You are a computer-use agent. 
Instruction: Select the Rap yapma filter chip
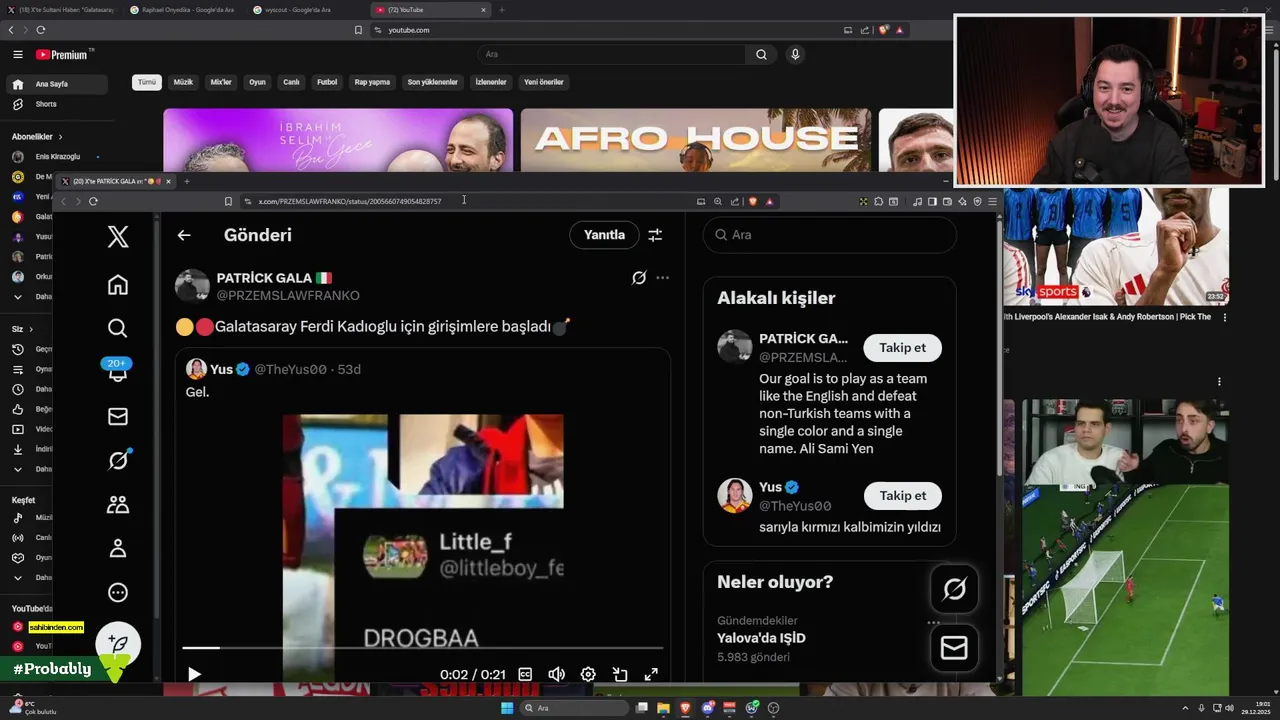pos(372,82)
